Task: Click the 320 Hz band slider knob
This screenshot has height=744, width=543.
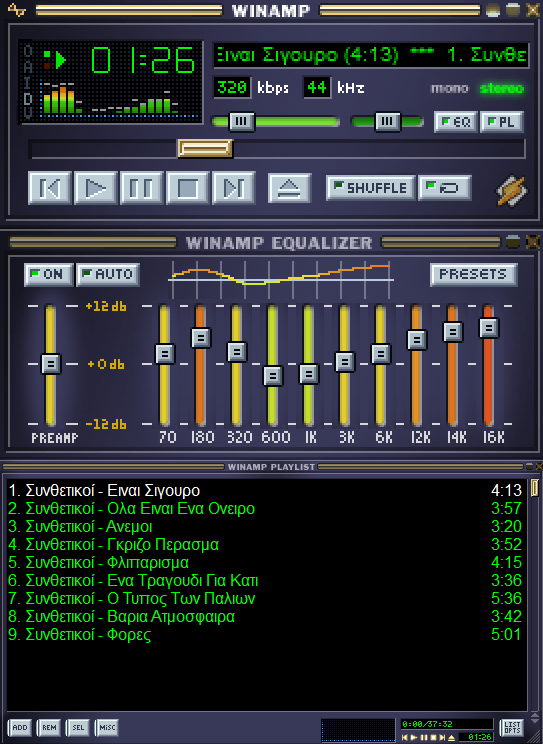Action: click(237, 352)
